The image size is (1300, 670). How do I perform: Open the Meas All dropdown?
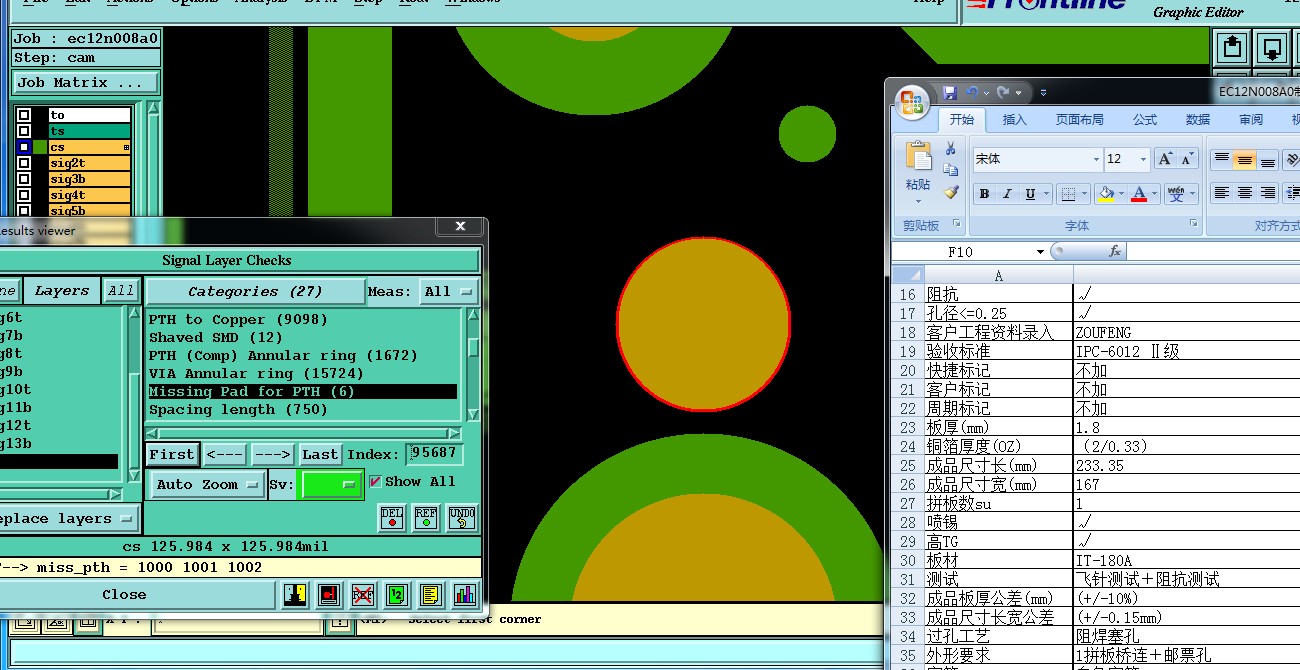tap(448, 292)
